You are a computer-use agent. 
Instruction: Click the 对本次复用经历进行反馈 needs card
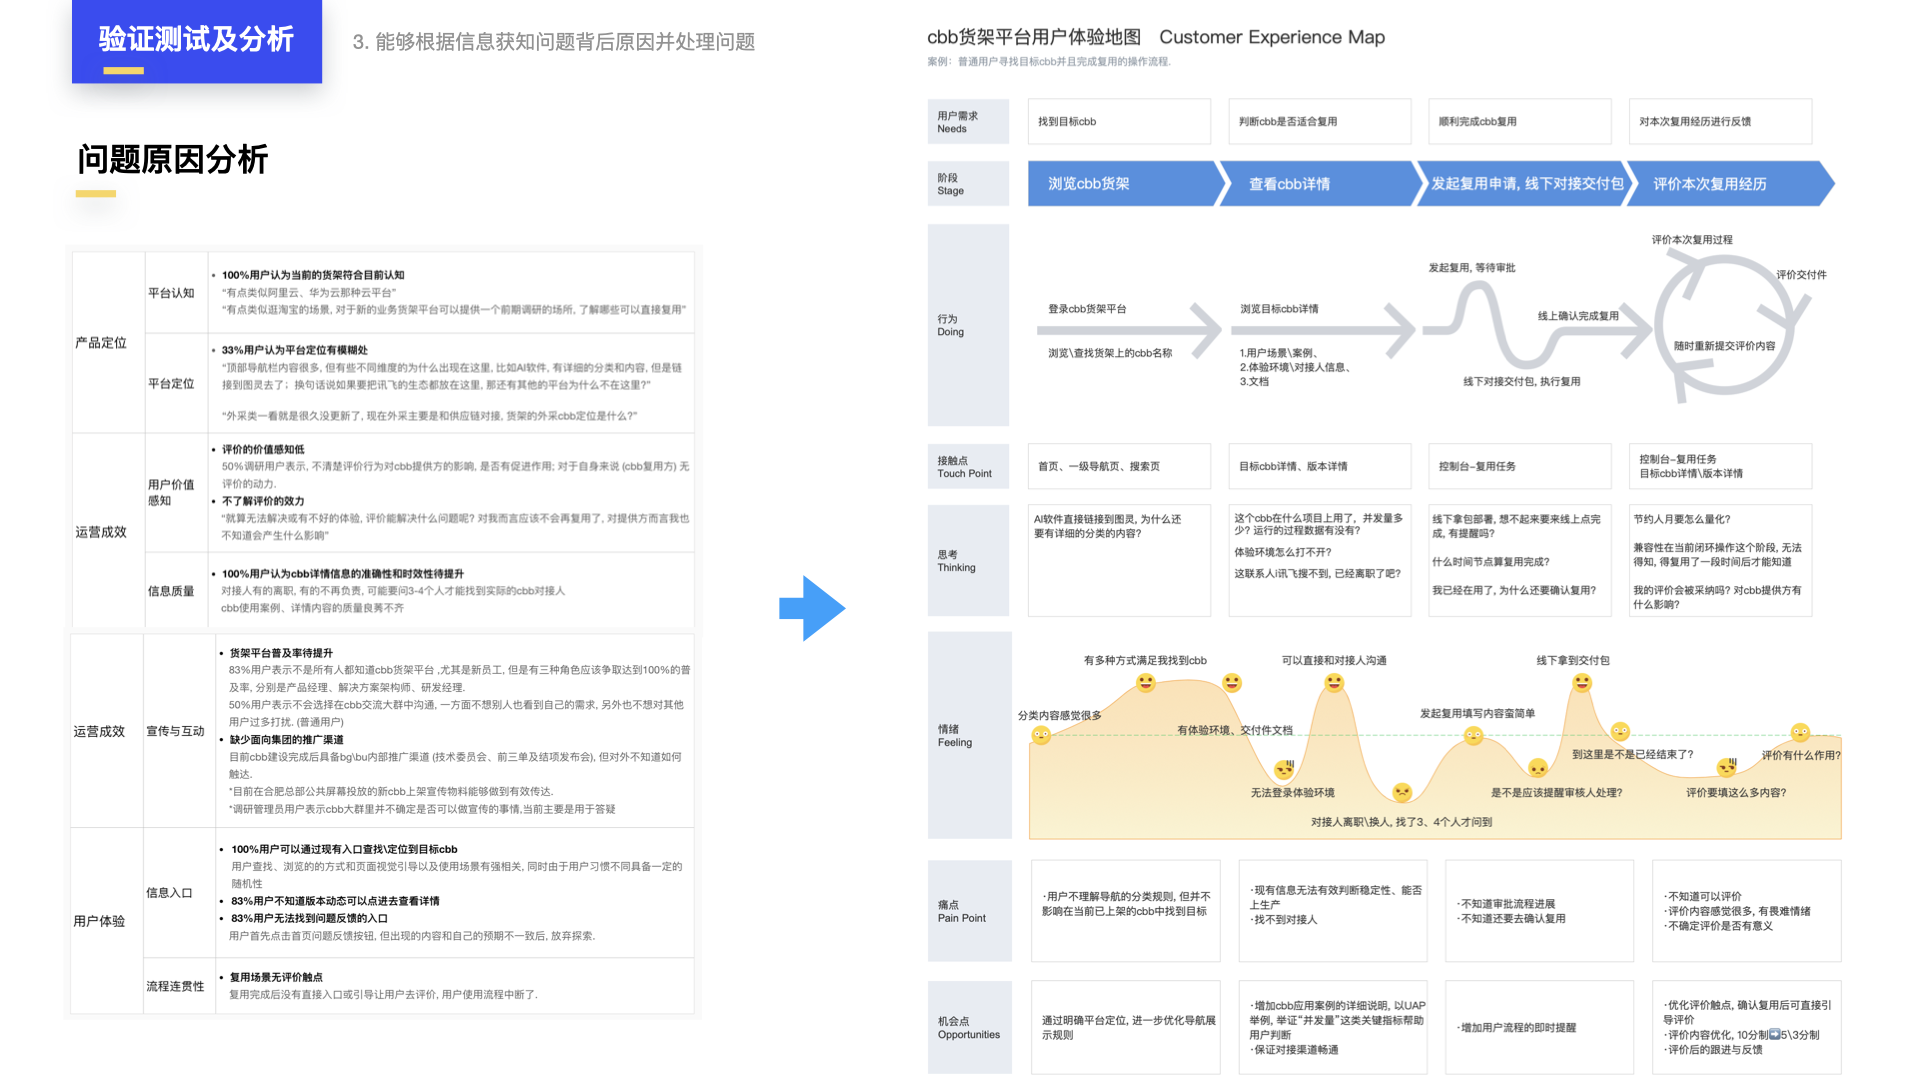click(x=1720, y=122)
